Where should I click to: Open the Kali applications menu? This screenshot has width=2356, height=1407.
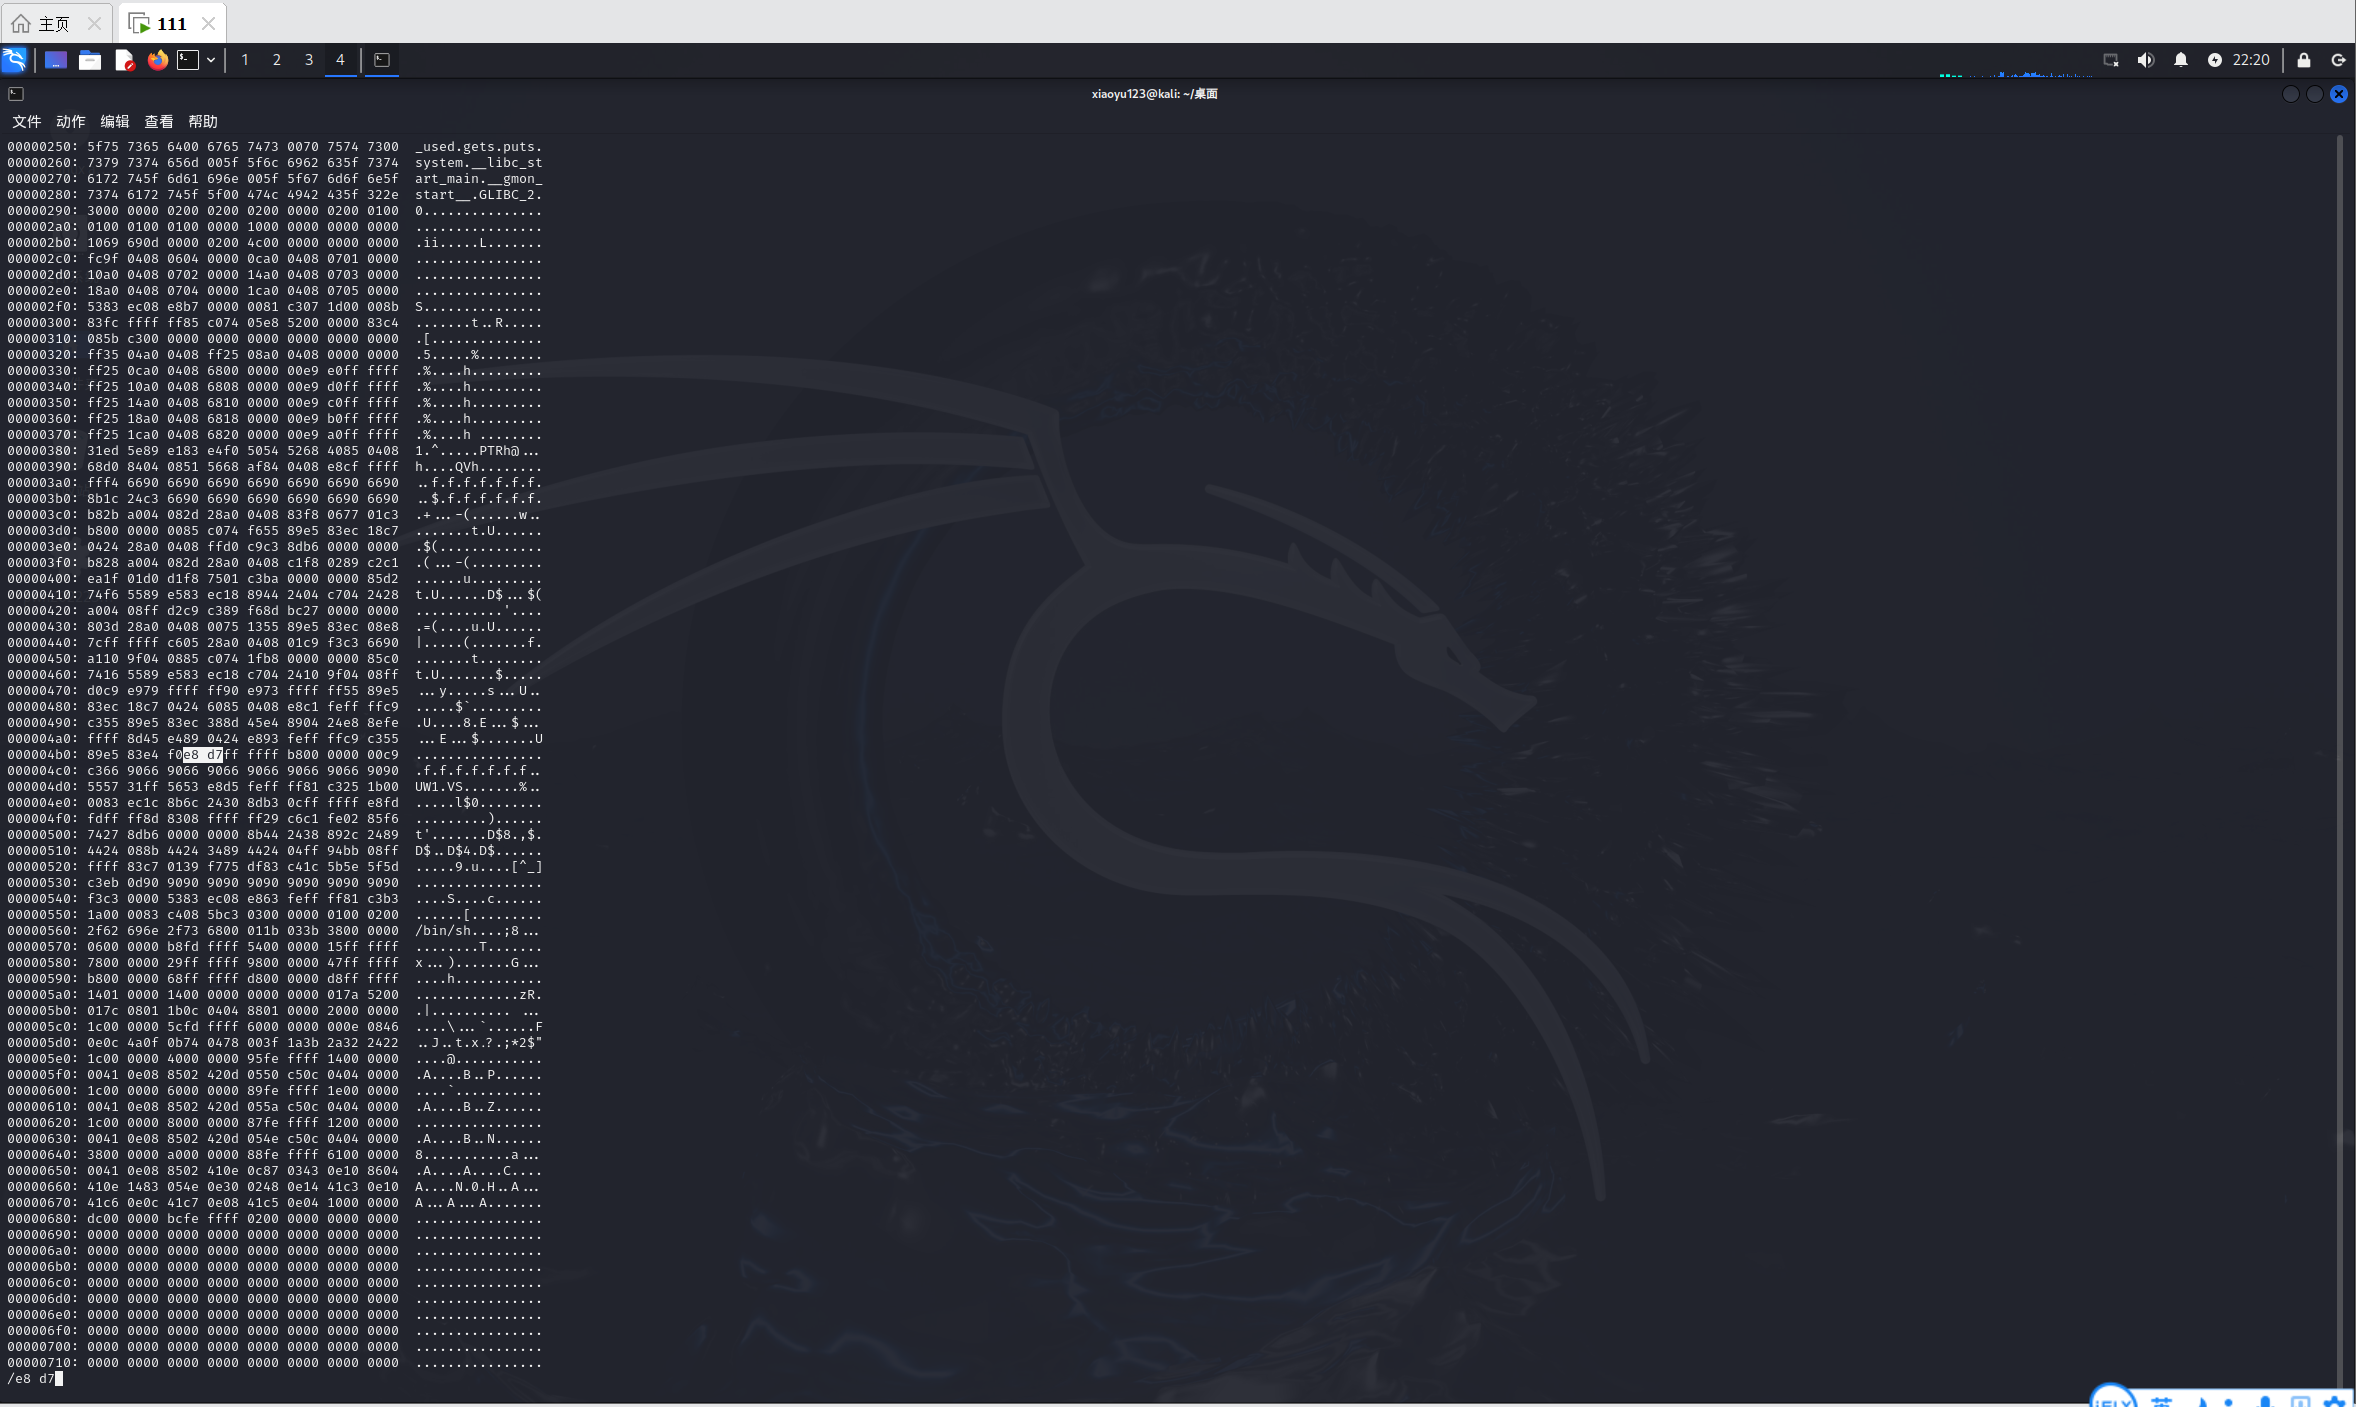[x=15, y=60]
